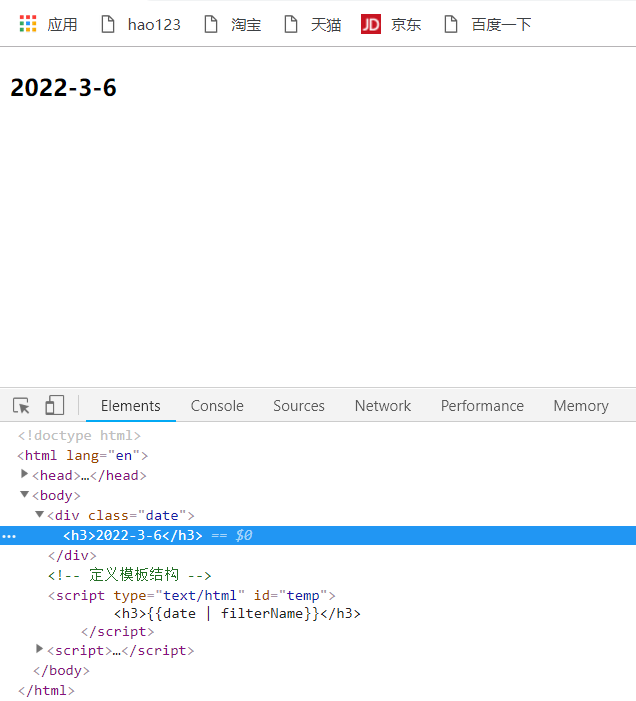Viewport: 636px width, 701px height.
Task: Click the red JD 京东 bookmark icon
Action: coord(371,24)
